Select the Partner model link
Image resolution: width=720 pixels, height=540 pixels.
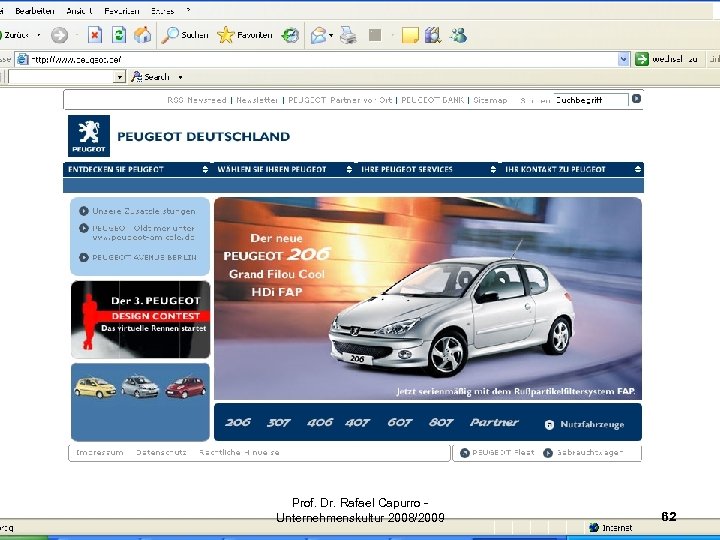pyautogui.click(x=494, y=422)
